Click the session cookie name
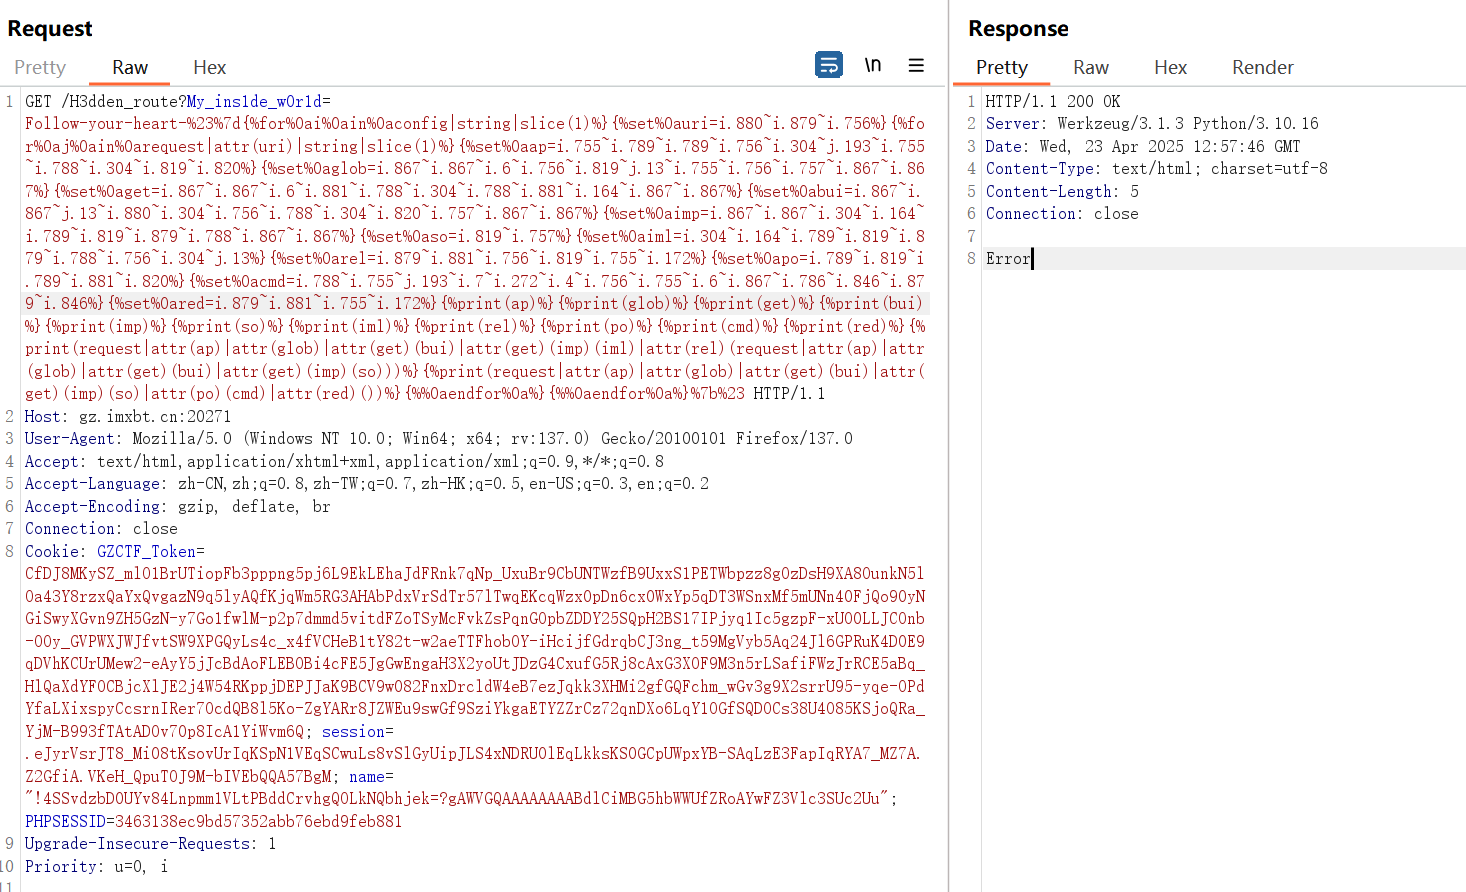The width and height of the screenshot is (1466, 892). click(353, 731)
